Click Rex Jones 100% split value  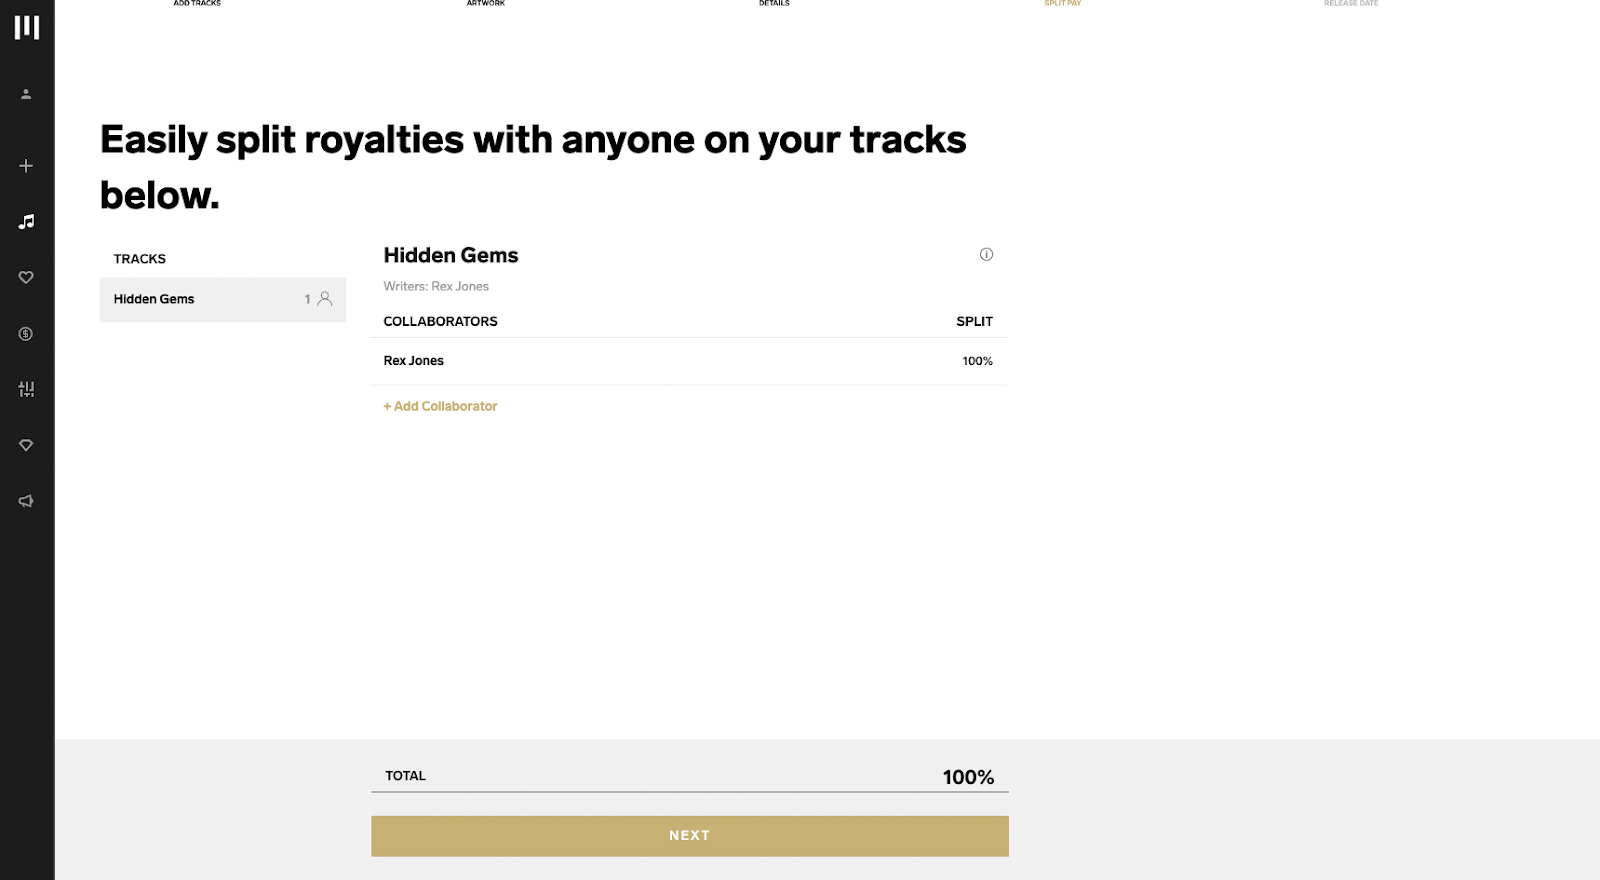point(977,361)
